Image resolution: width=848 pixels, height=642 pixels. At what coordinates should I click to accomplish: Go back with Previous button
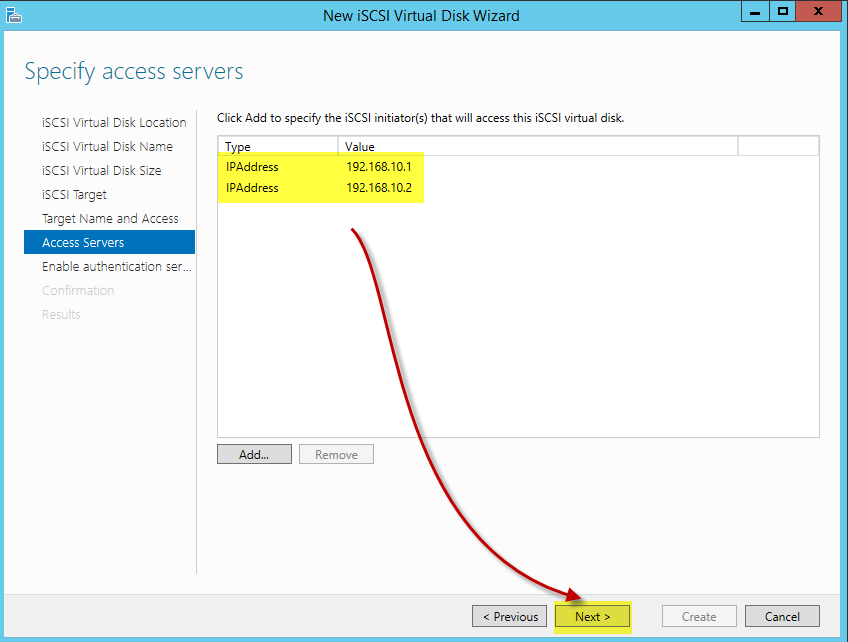click(x=509, y=616)
